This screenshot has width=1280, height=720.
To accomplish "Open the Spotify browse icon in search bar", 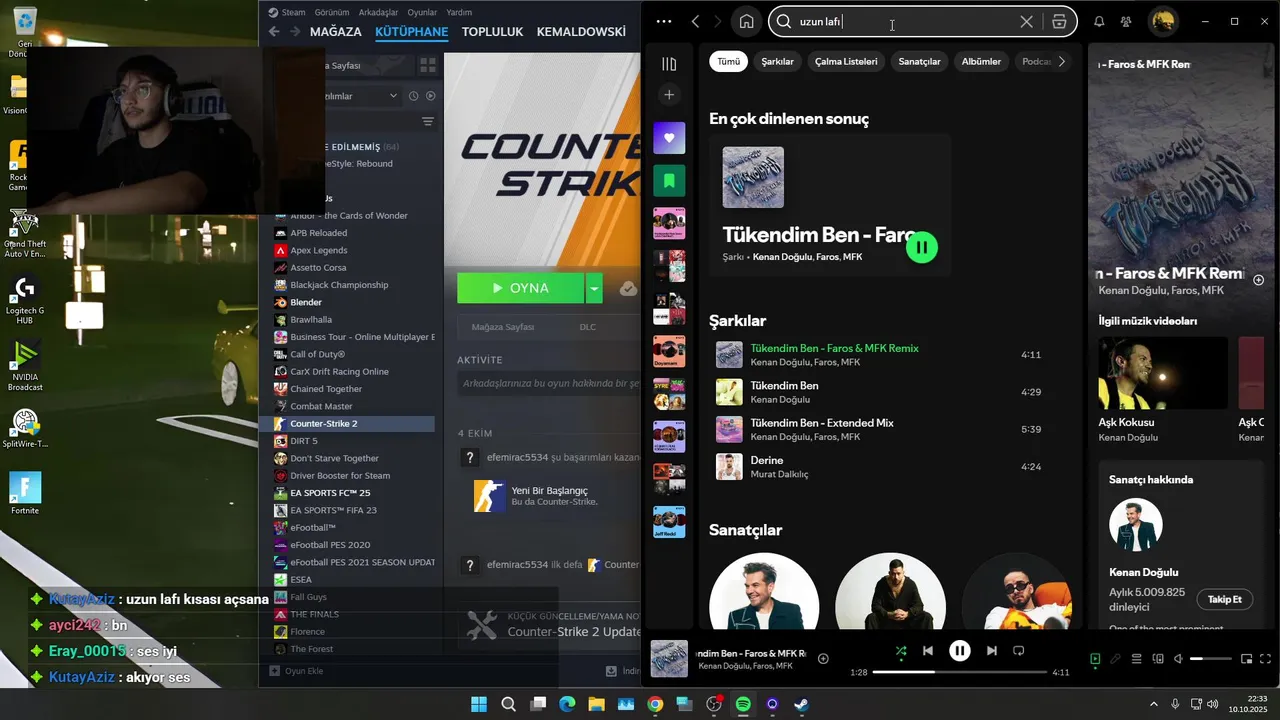I will (1059, 22).
